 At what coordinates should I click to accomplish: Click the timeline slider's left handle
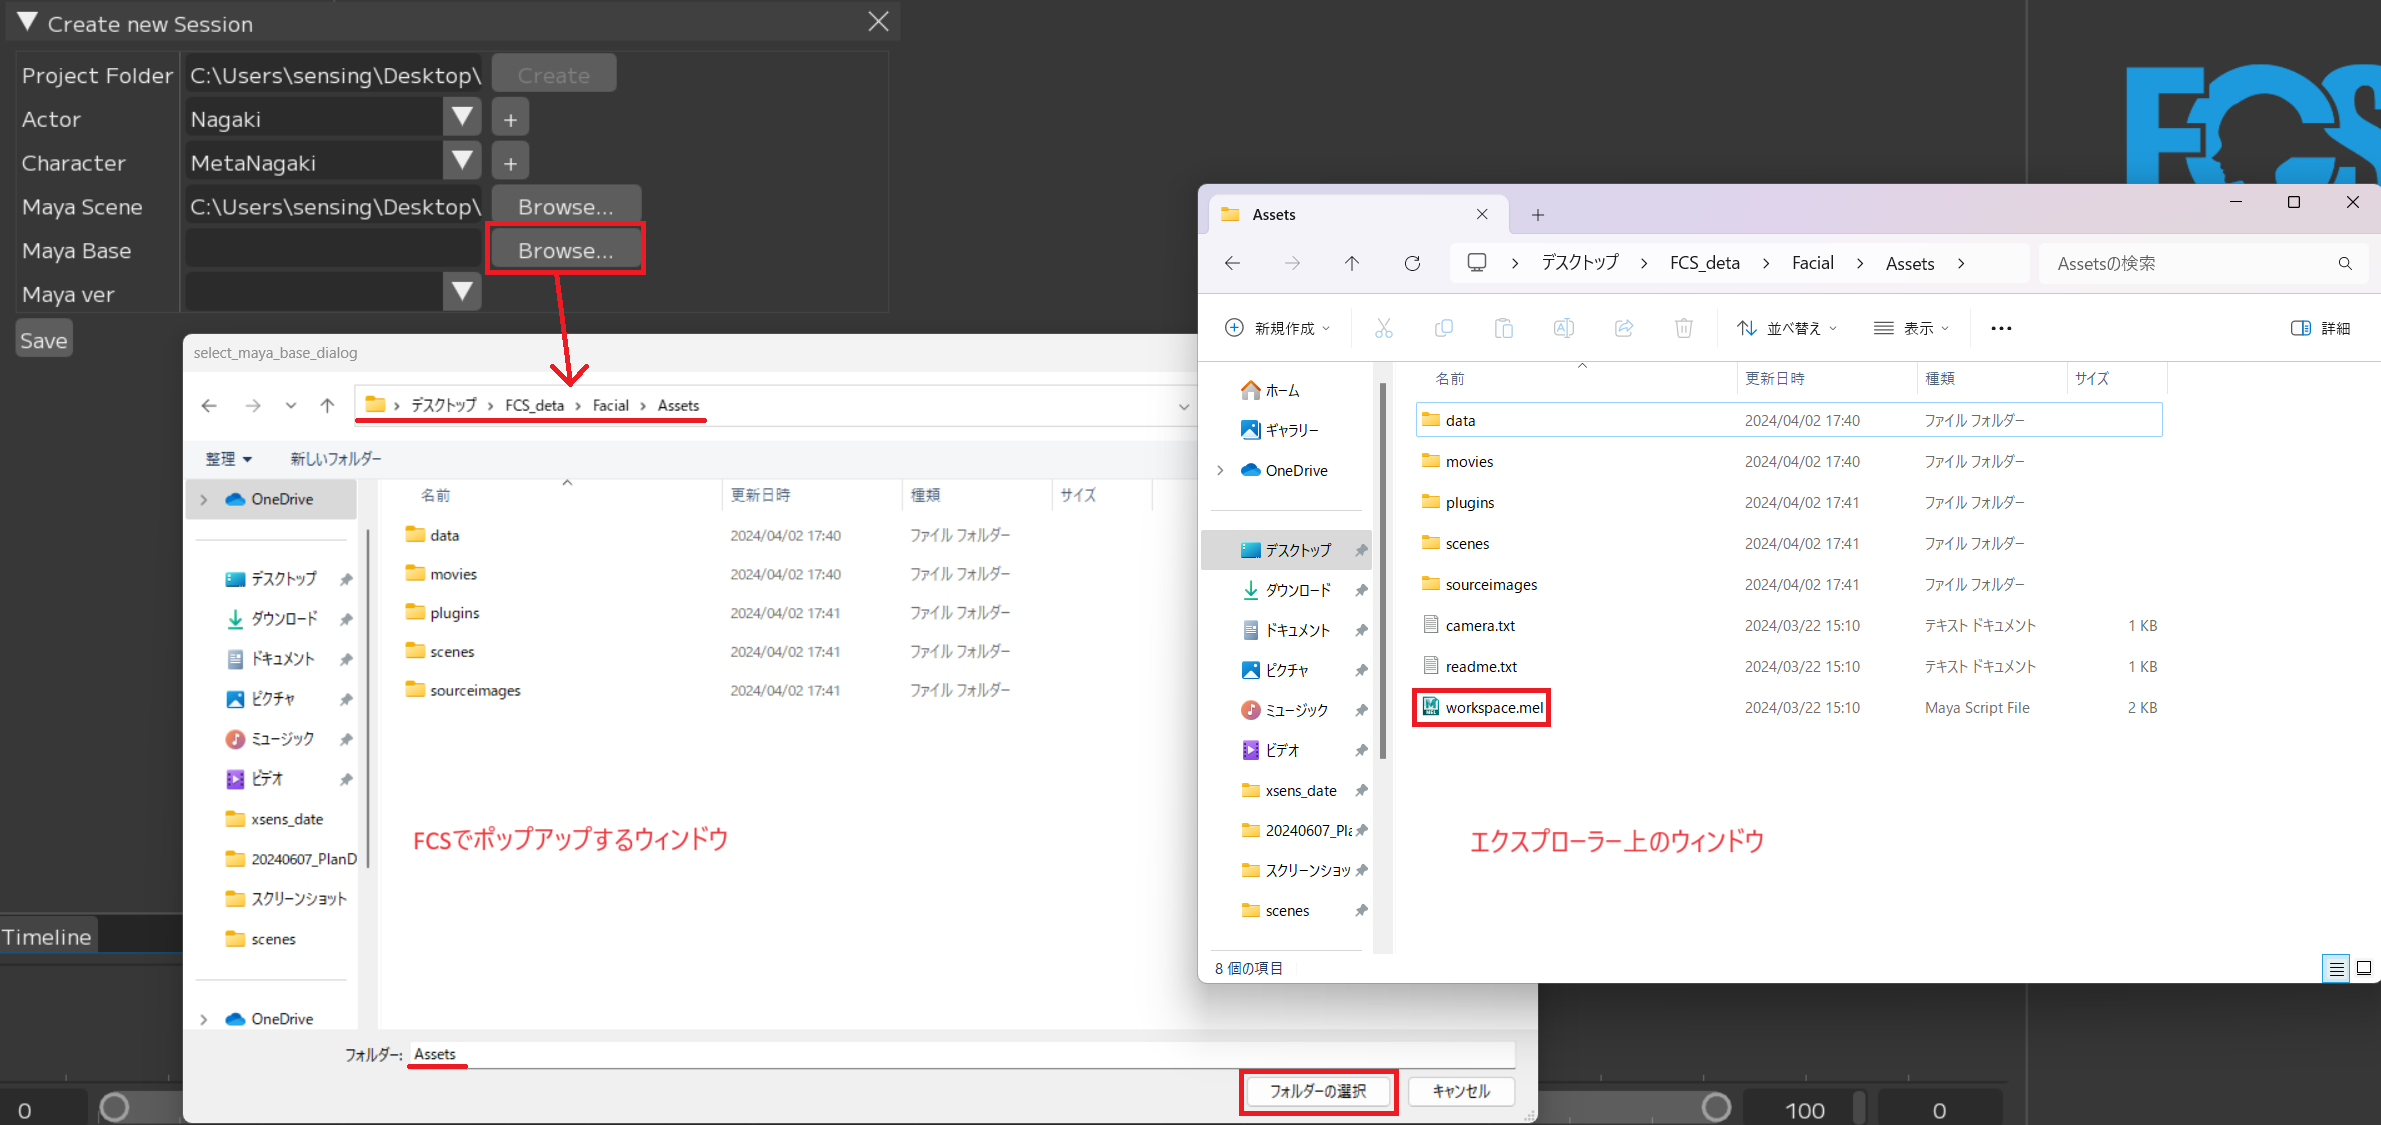pos(115,1107)
